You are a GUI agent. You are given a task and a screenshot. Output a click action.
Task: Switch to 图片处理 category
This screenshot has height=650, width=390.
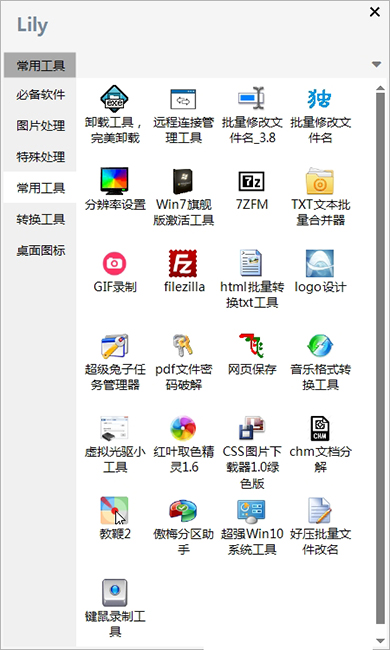pyautogui.click(x=40, y=126)
